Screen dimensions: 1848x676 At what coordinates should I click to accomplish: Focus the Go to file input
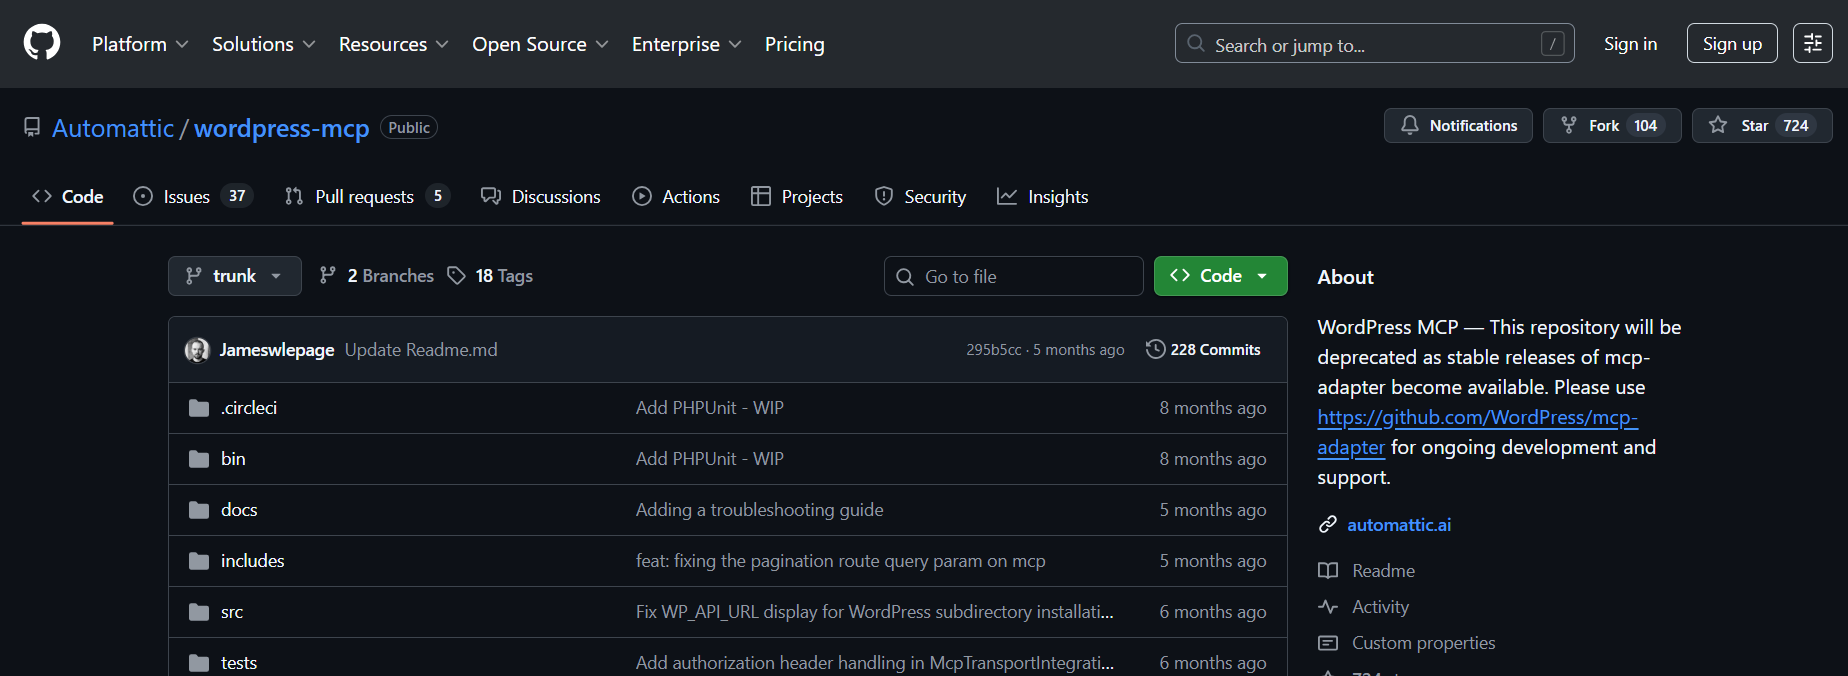tap(1014, 276)
